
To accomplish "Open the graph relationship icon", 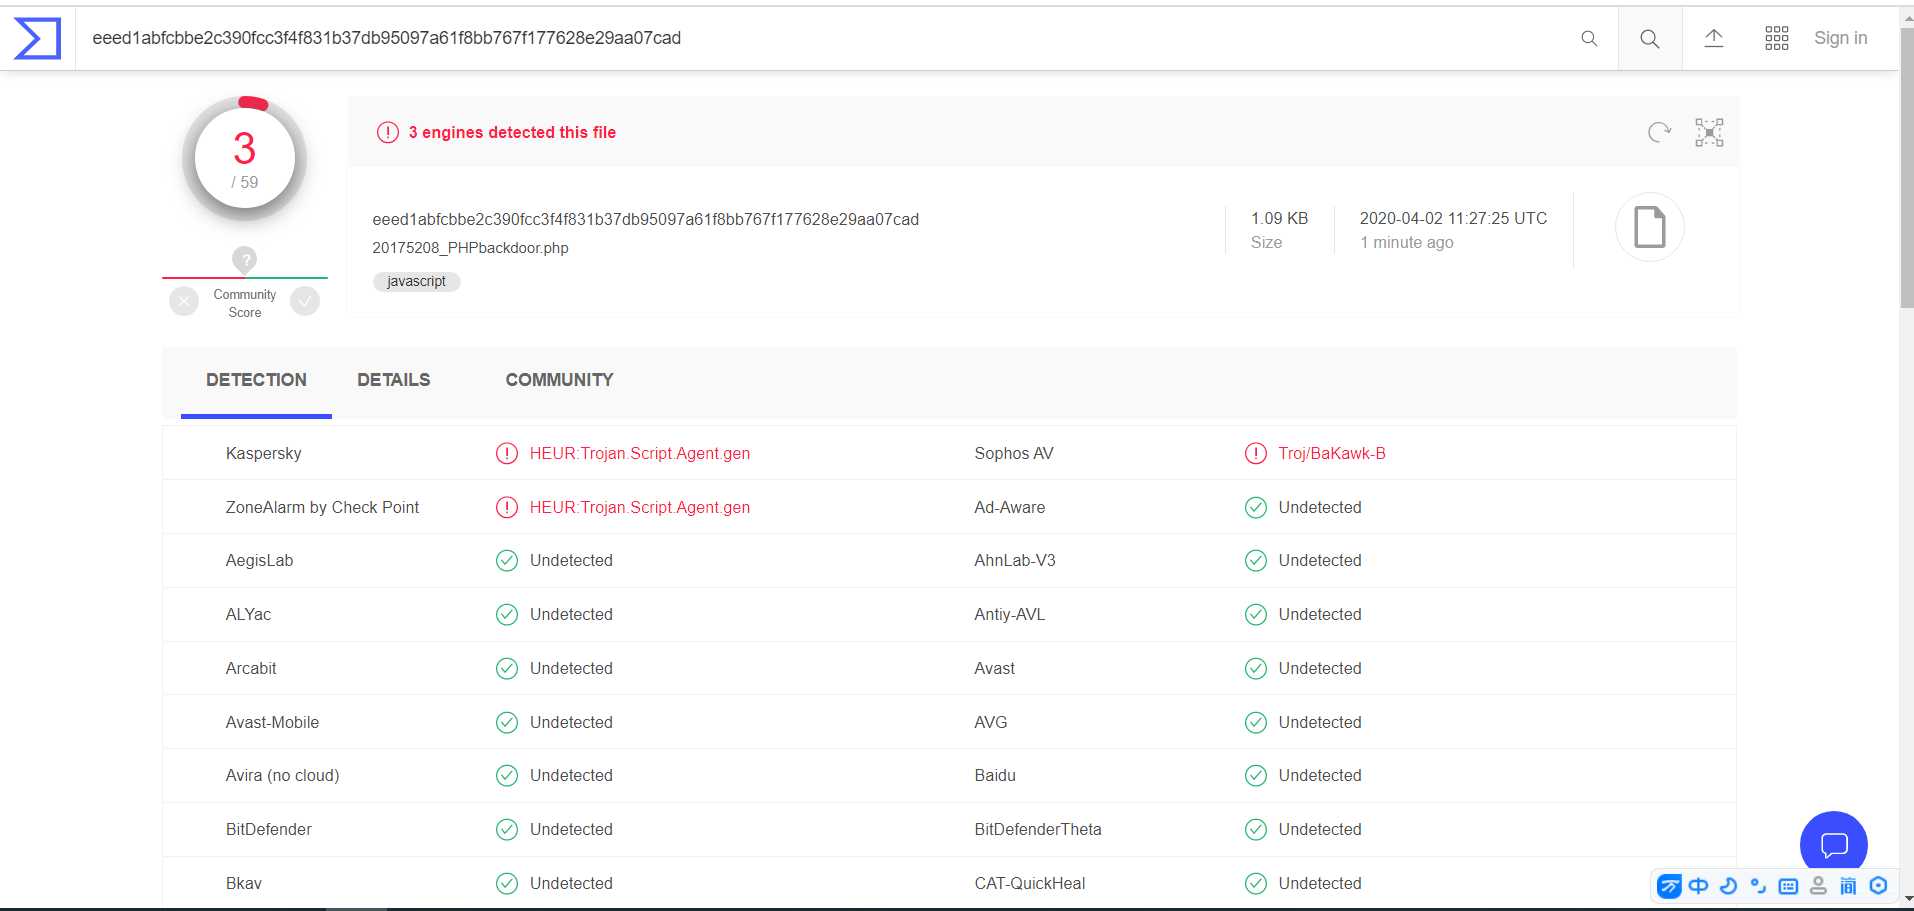I will click(x=1709, y=132).
